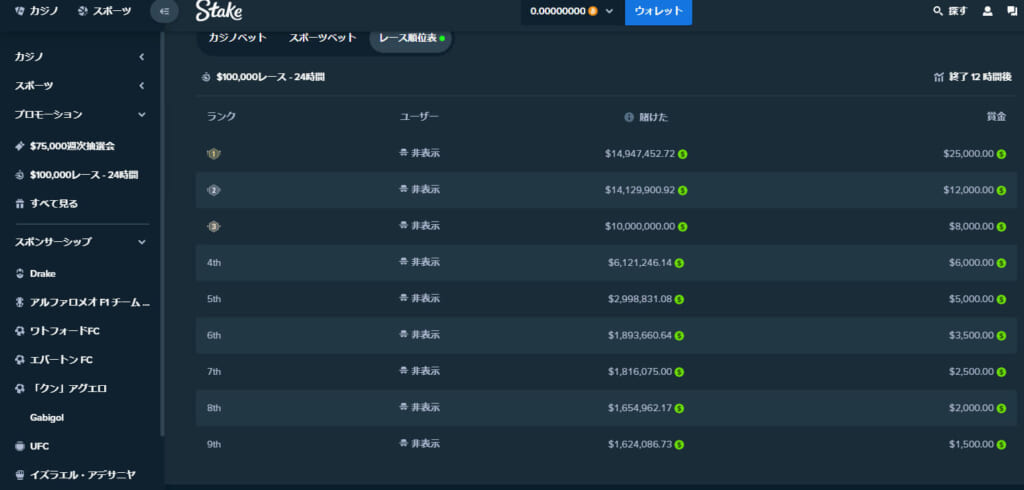The image size is (1024, 490).
Task: Click the info icon next to 賭けた
Action: pos(629,117)
